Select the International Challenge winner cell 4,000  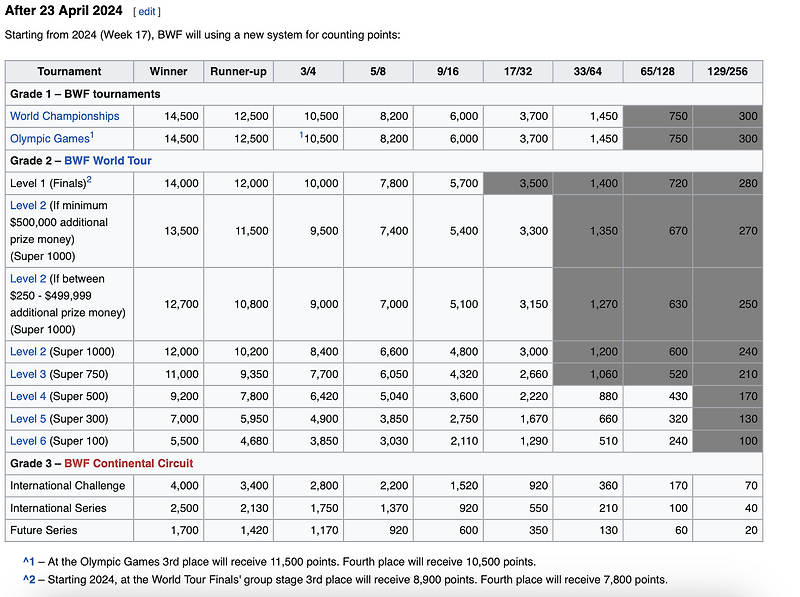(x=168, y=486)
